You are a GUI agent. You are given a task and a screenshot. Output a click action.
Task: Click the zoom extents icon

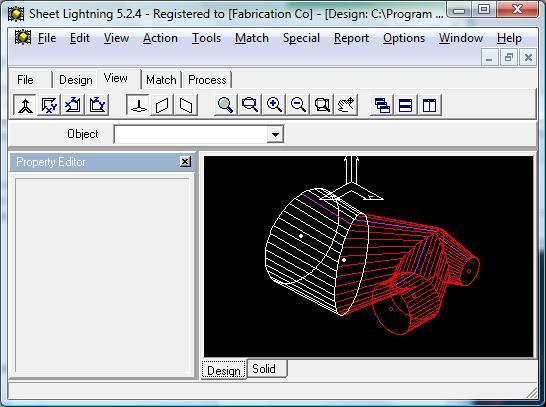pyautogui.click(x=322, y=105)
